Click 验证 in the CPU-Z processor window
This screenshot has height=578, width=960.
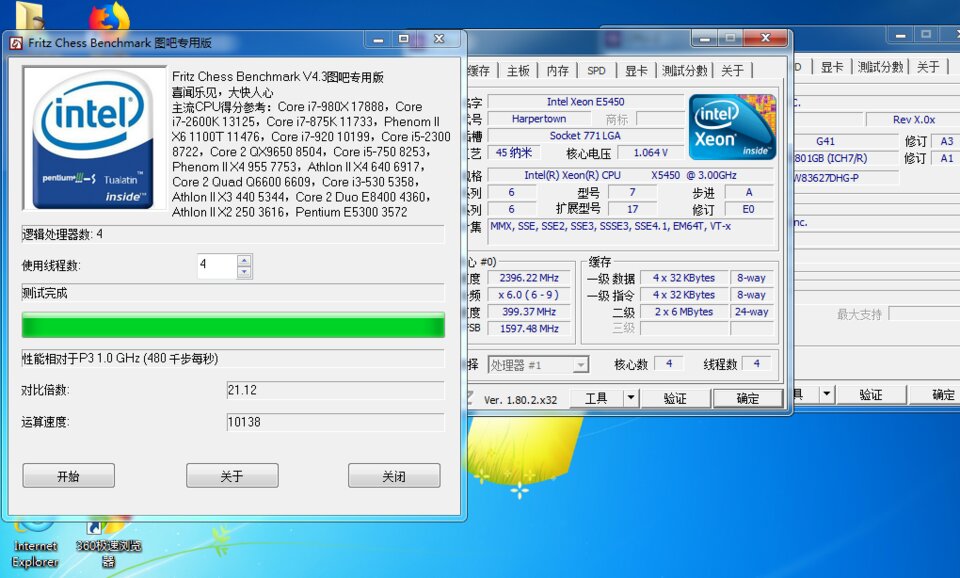(675, 399)
